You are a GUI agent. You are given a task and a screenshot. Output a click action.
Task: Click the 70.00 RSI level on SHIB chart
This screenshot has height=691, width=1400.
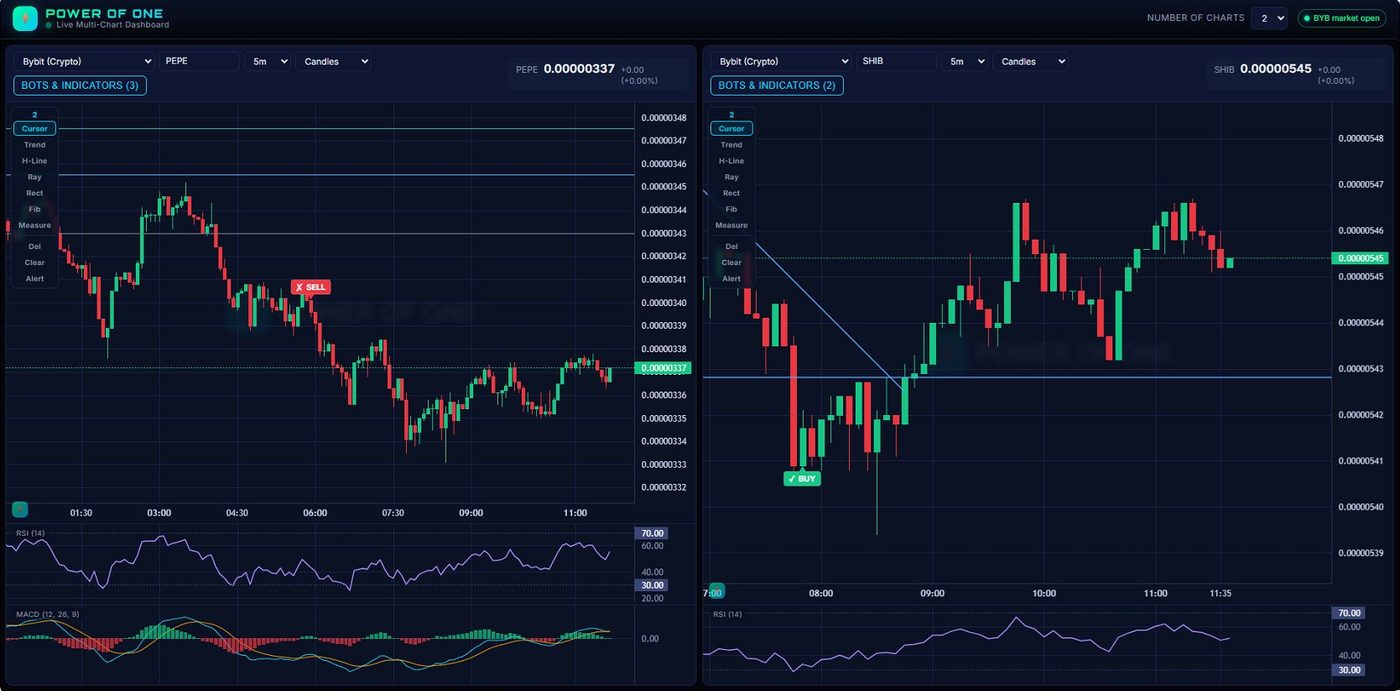1349,613
